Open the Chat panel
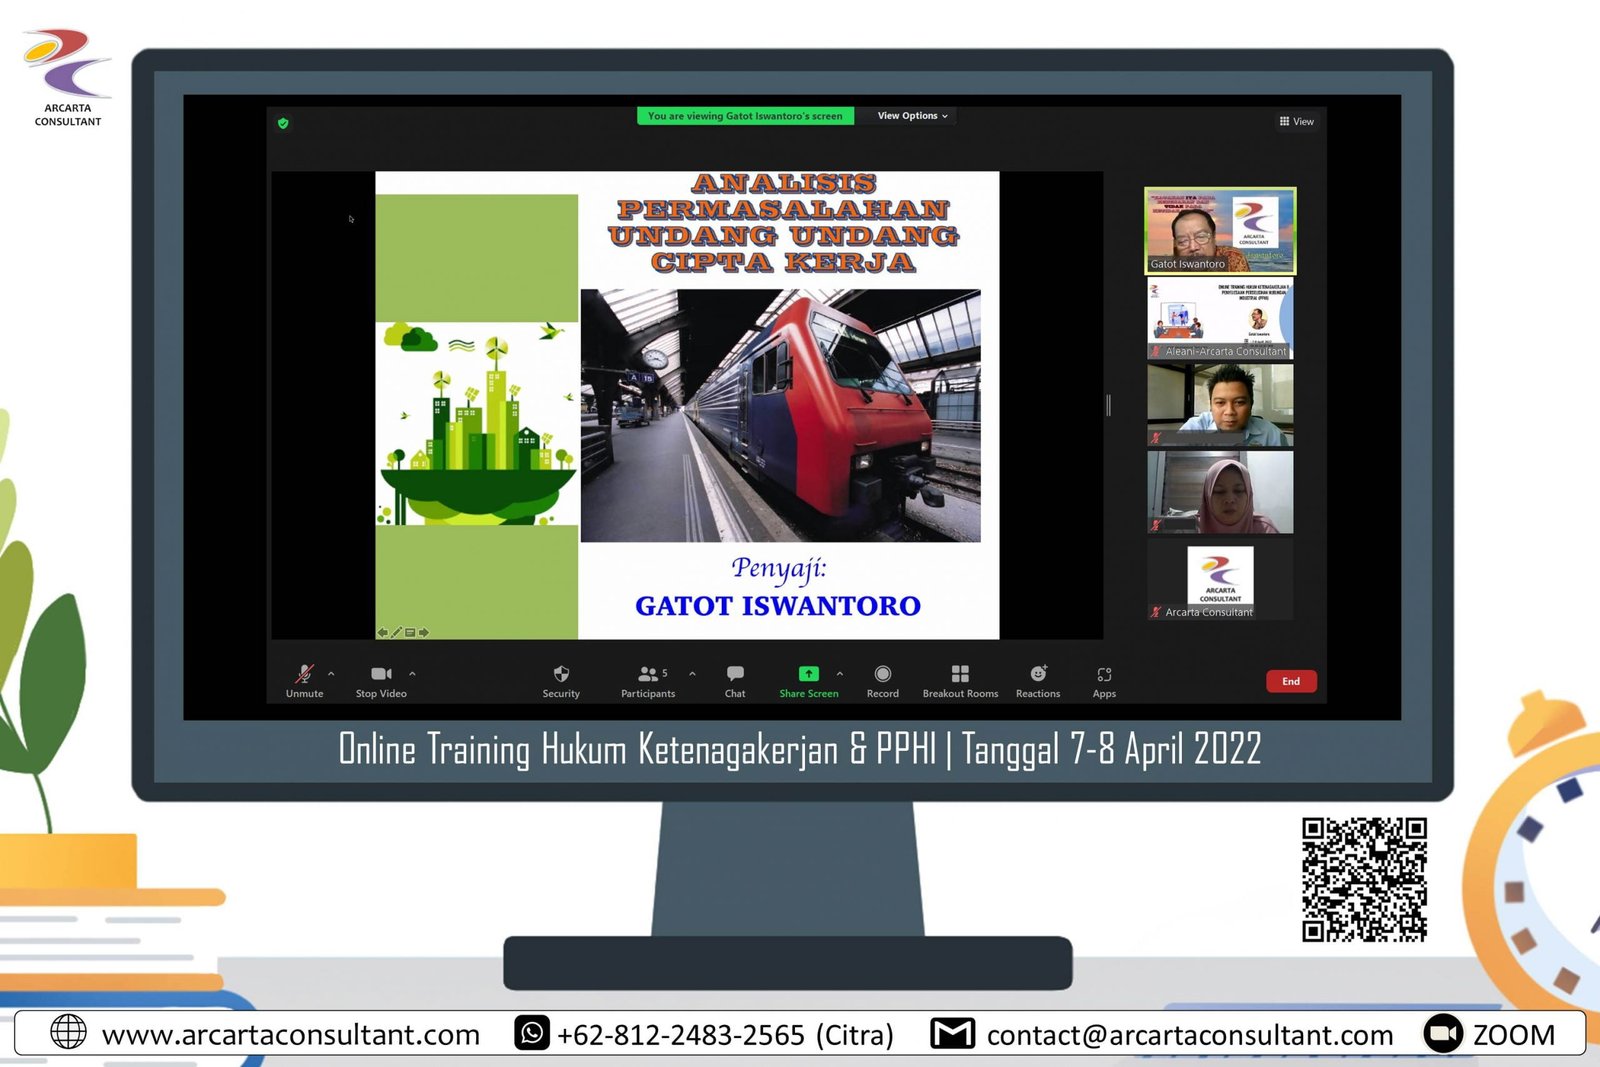 click(x=735, y=674)
